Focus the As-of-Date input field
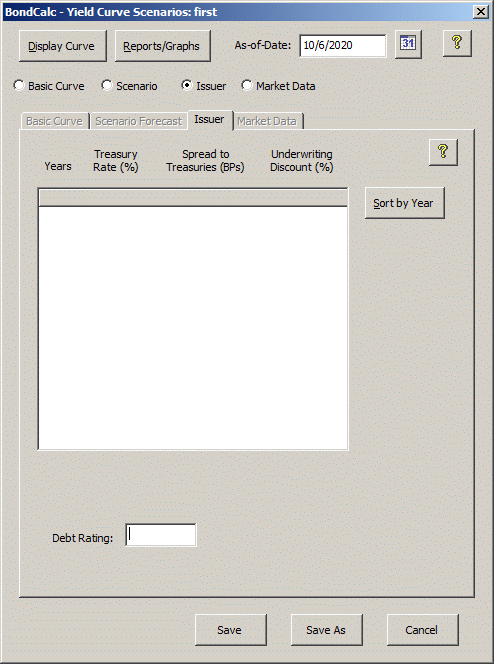494x664 pixels. 342,45
